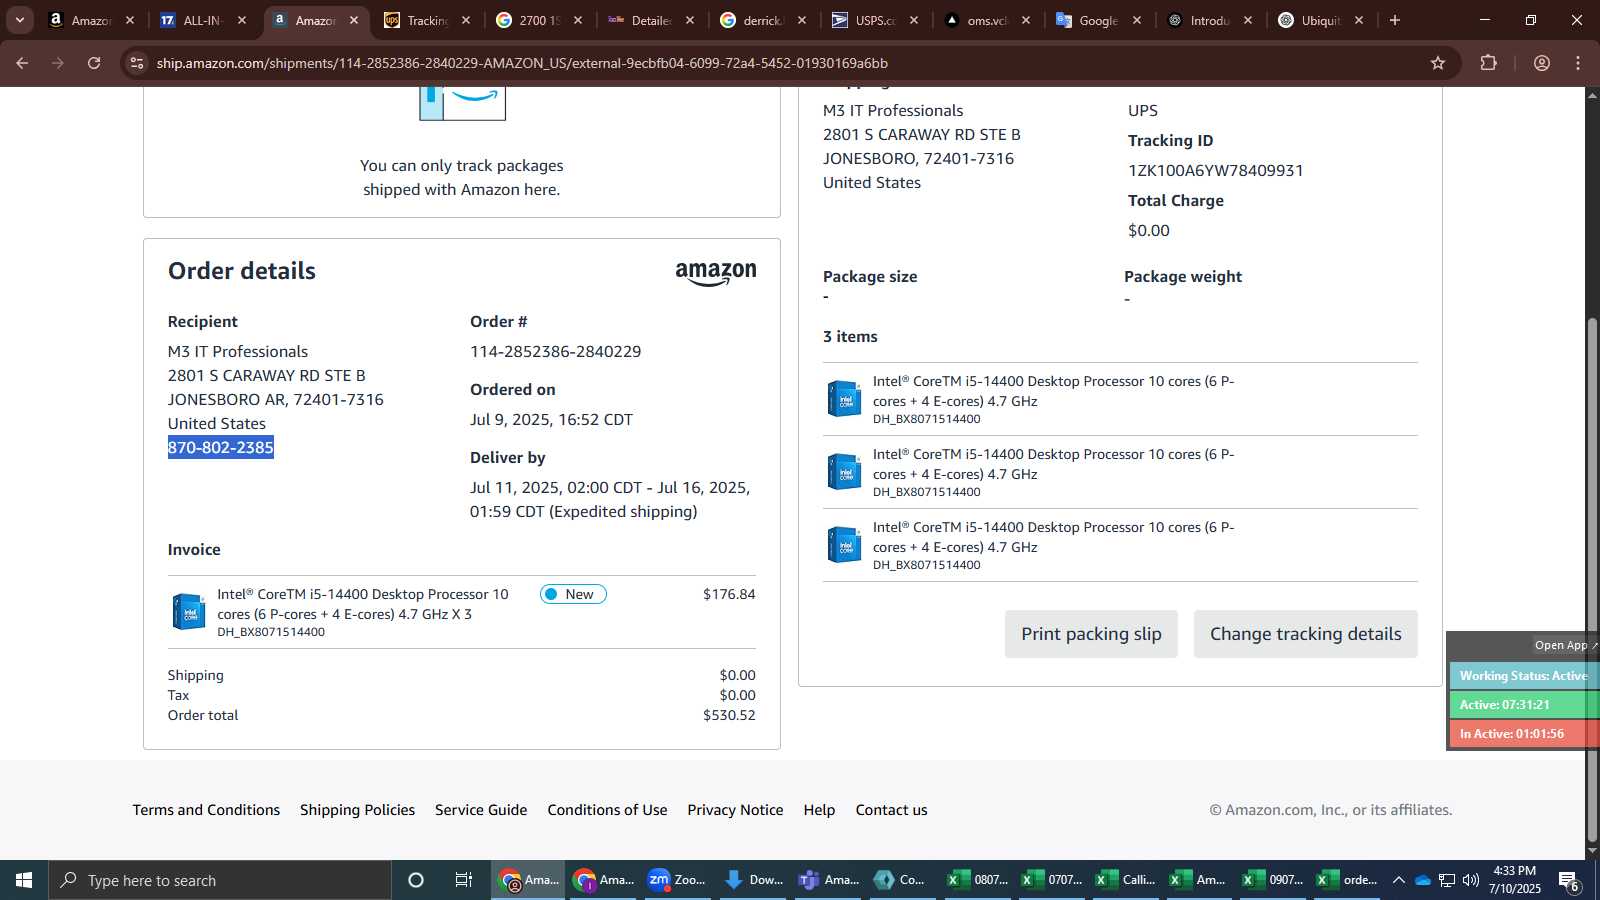Open a new browser tab
This screenshot has height=900, width=1600.
pyautogui.click(x=1395, y=20)
